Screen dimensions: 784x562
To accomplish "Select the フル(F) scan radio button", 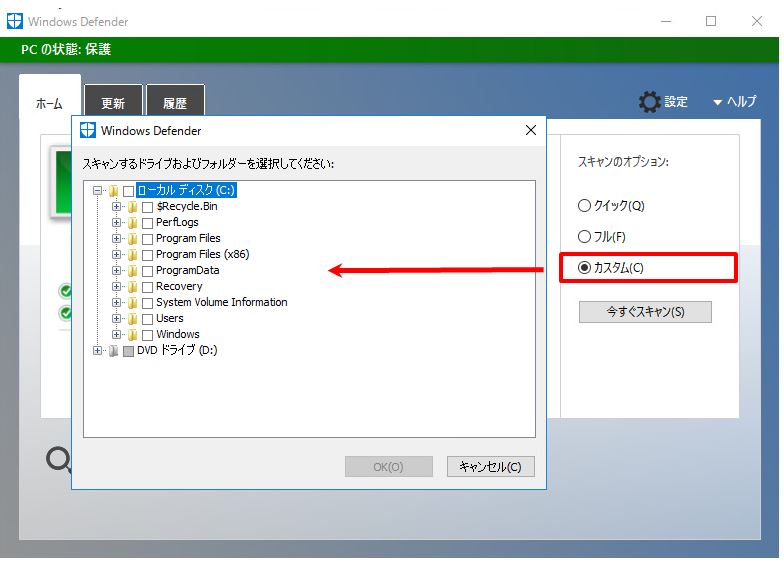I will coord(584,236).
